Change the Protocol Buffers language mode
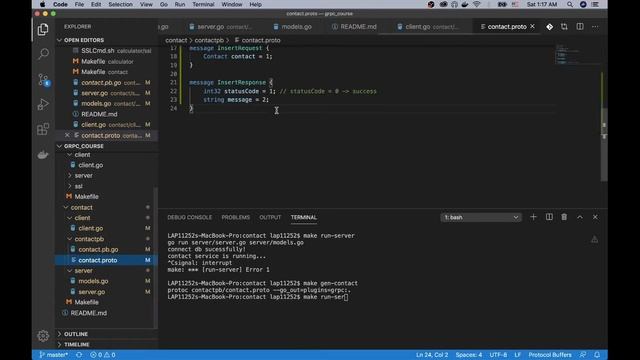 (x=550, y=355)
